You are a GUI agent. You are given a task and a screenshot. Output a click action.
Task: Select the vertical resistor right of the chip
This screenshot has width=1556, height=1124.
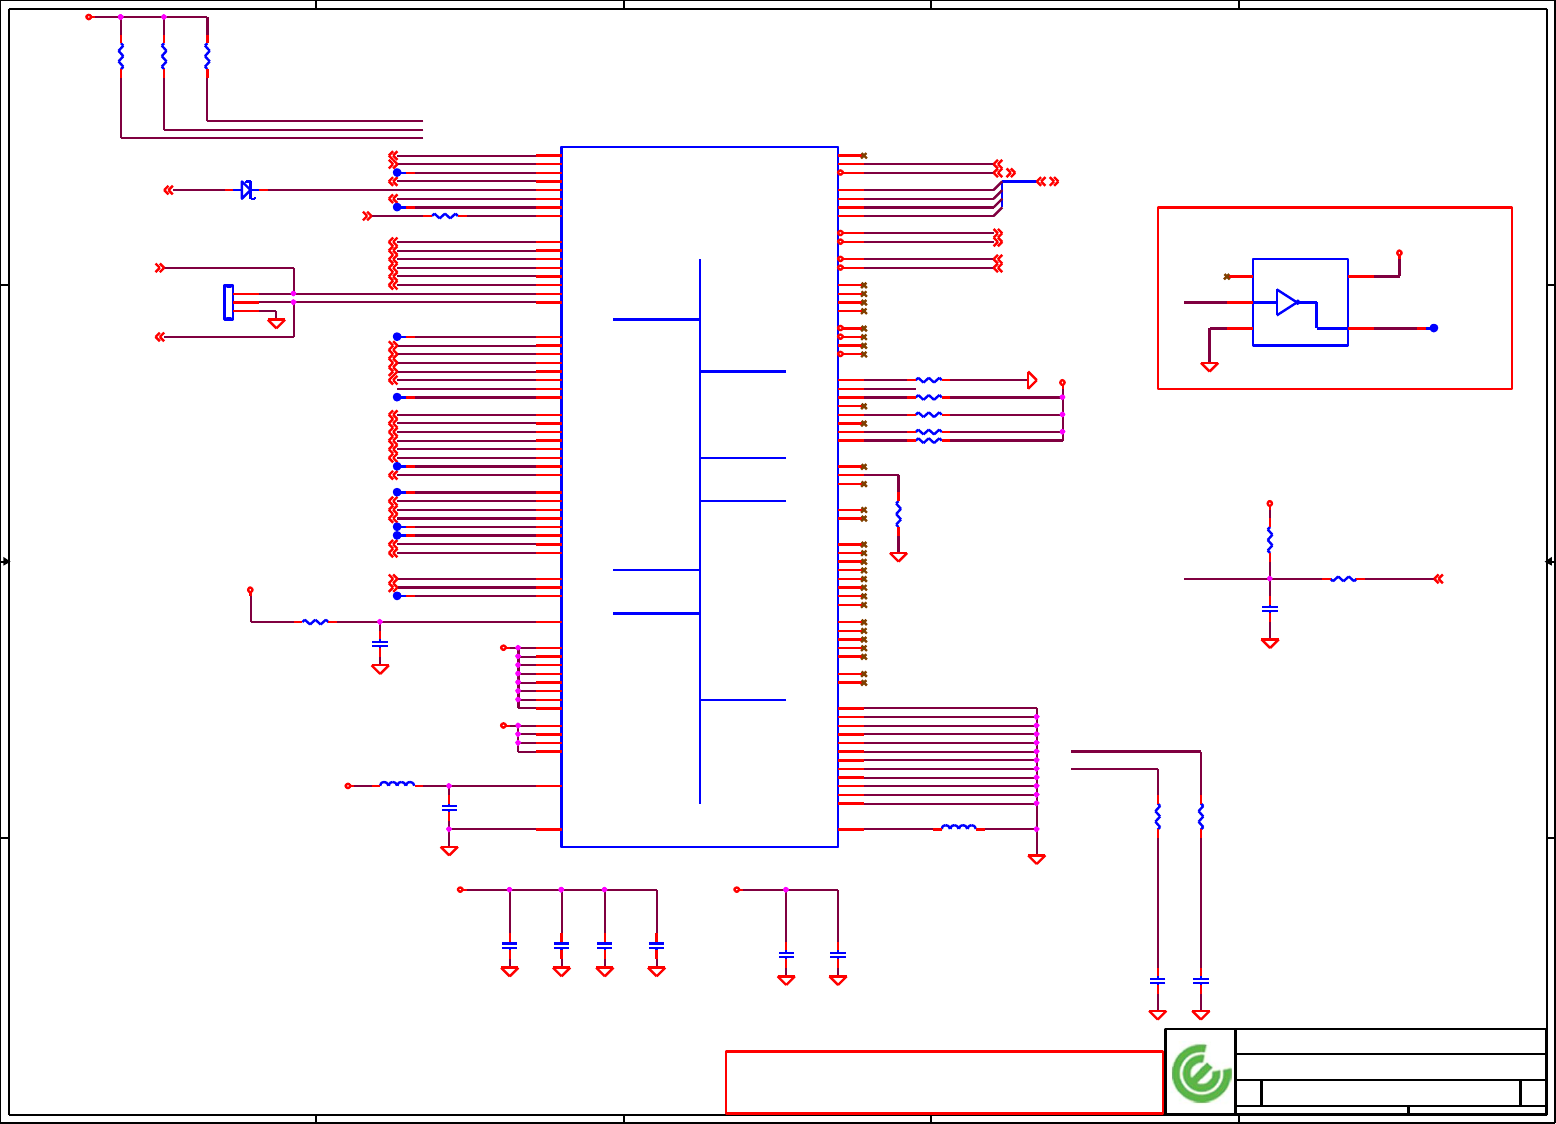point(898,514)
